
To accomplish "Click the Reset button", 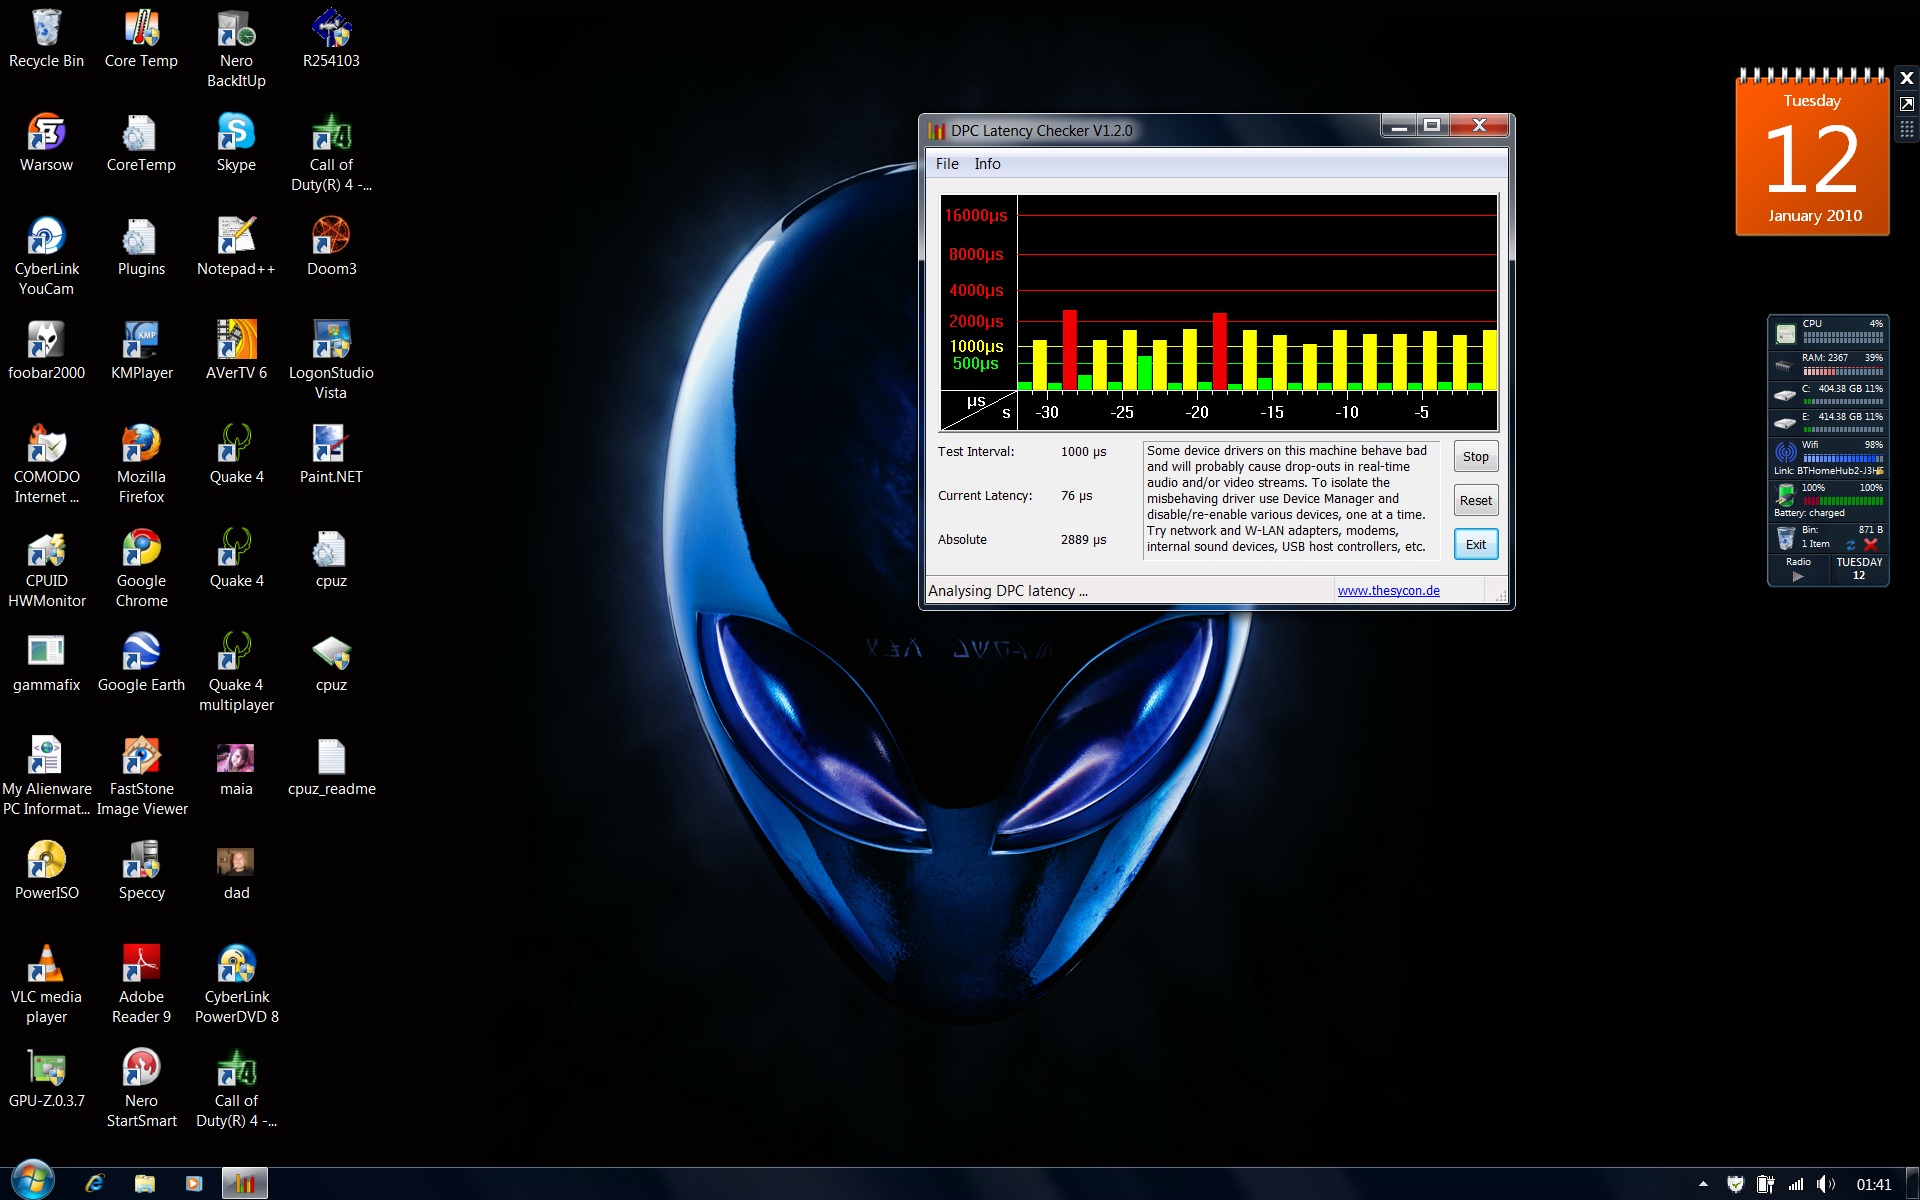I will click(1475, 501).
